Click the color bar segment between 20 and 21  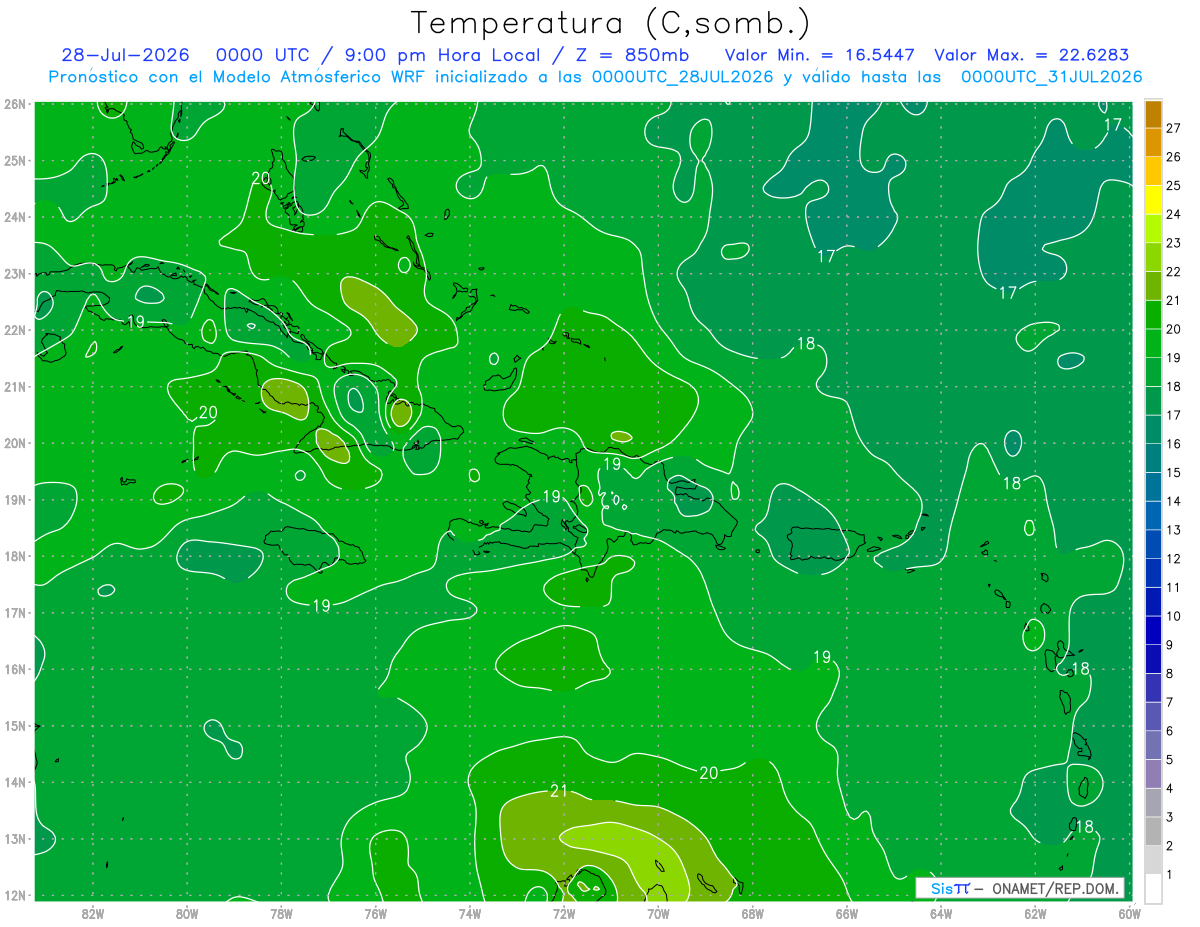click(1153, 315)
